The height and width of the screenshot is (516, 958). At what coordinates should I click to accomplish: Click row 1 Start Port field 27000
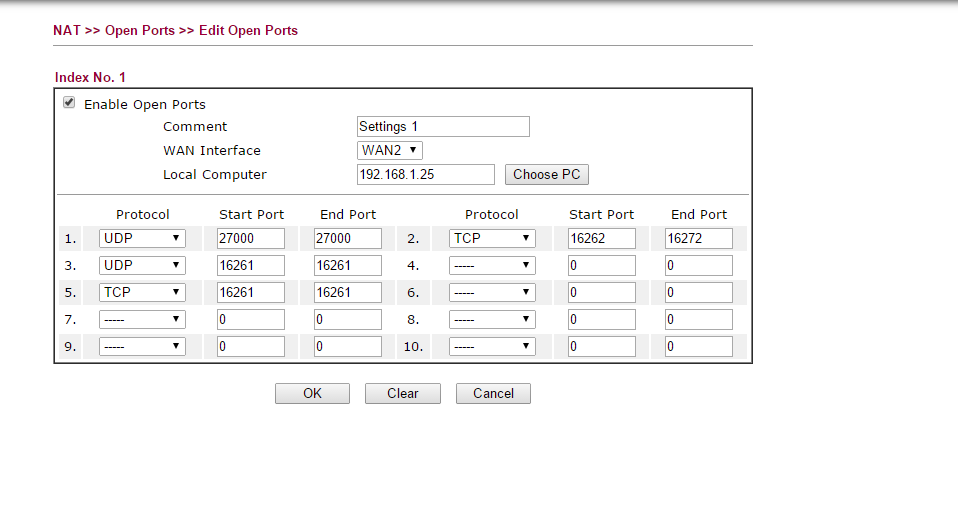pos(250,239)
